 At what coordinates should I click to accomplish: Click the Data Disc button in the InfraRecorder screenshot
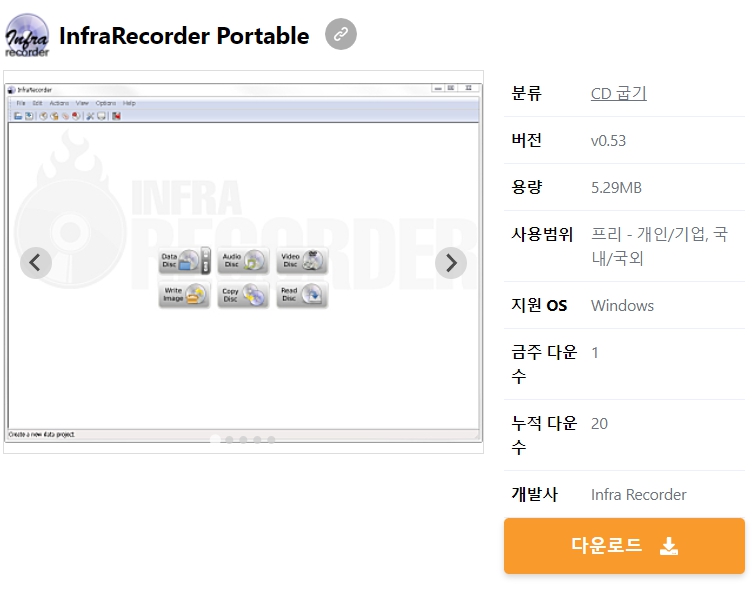pos(179,261)
